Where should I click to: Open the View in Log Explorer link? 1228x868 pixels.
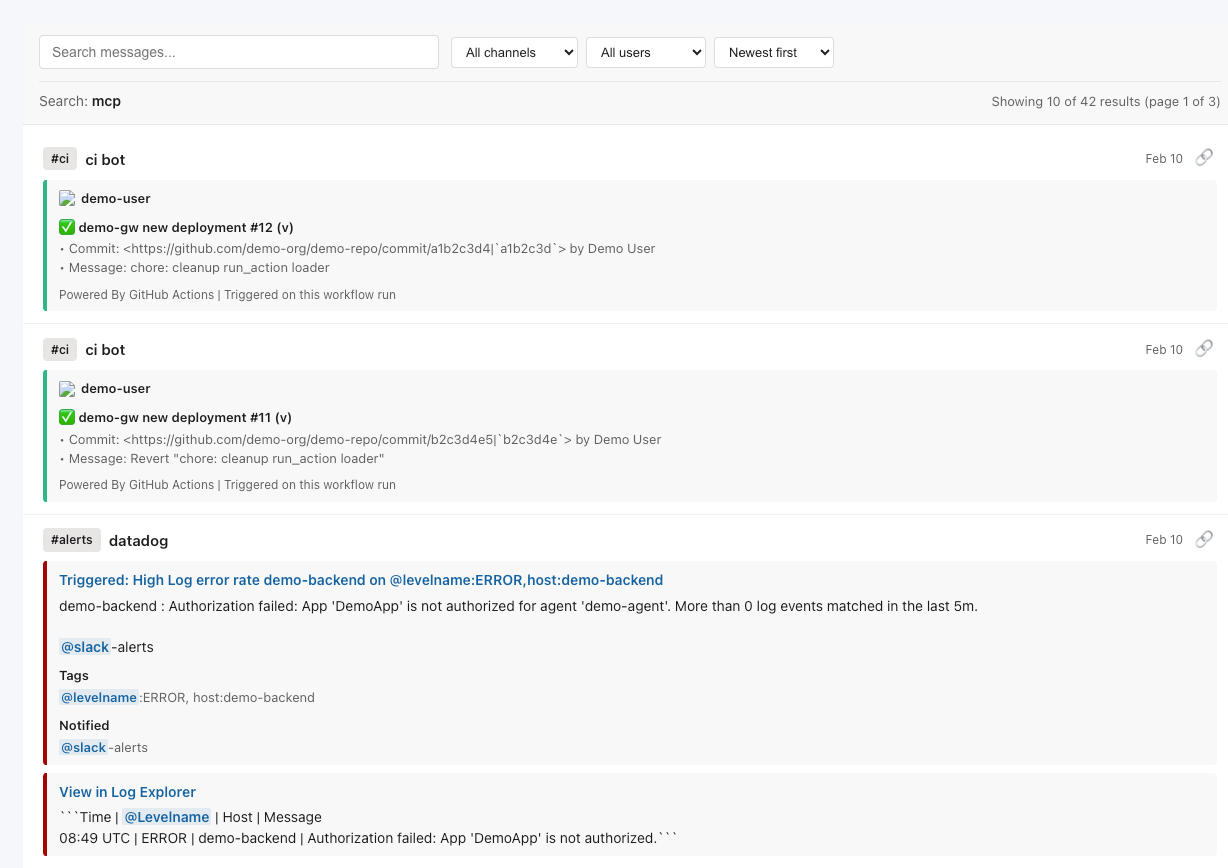127,792
